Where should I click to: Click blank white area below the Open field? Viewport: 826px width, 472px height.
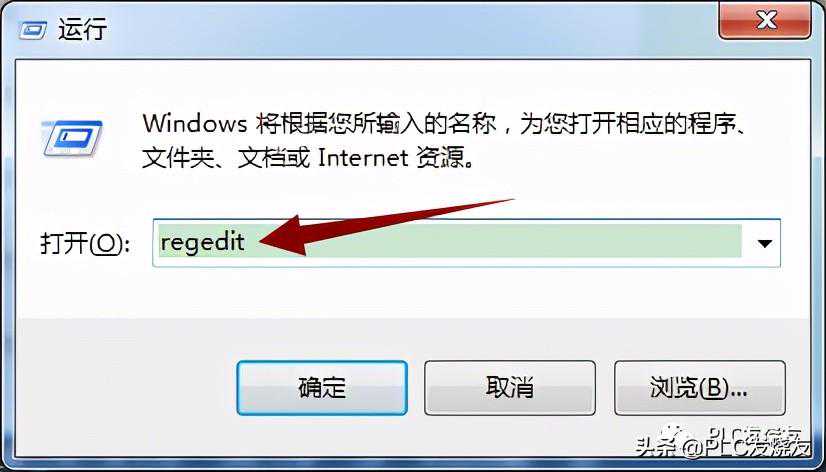[x=412, y=292]
